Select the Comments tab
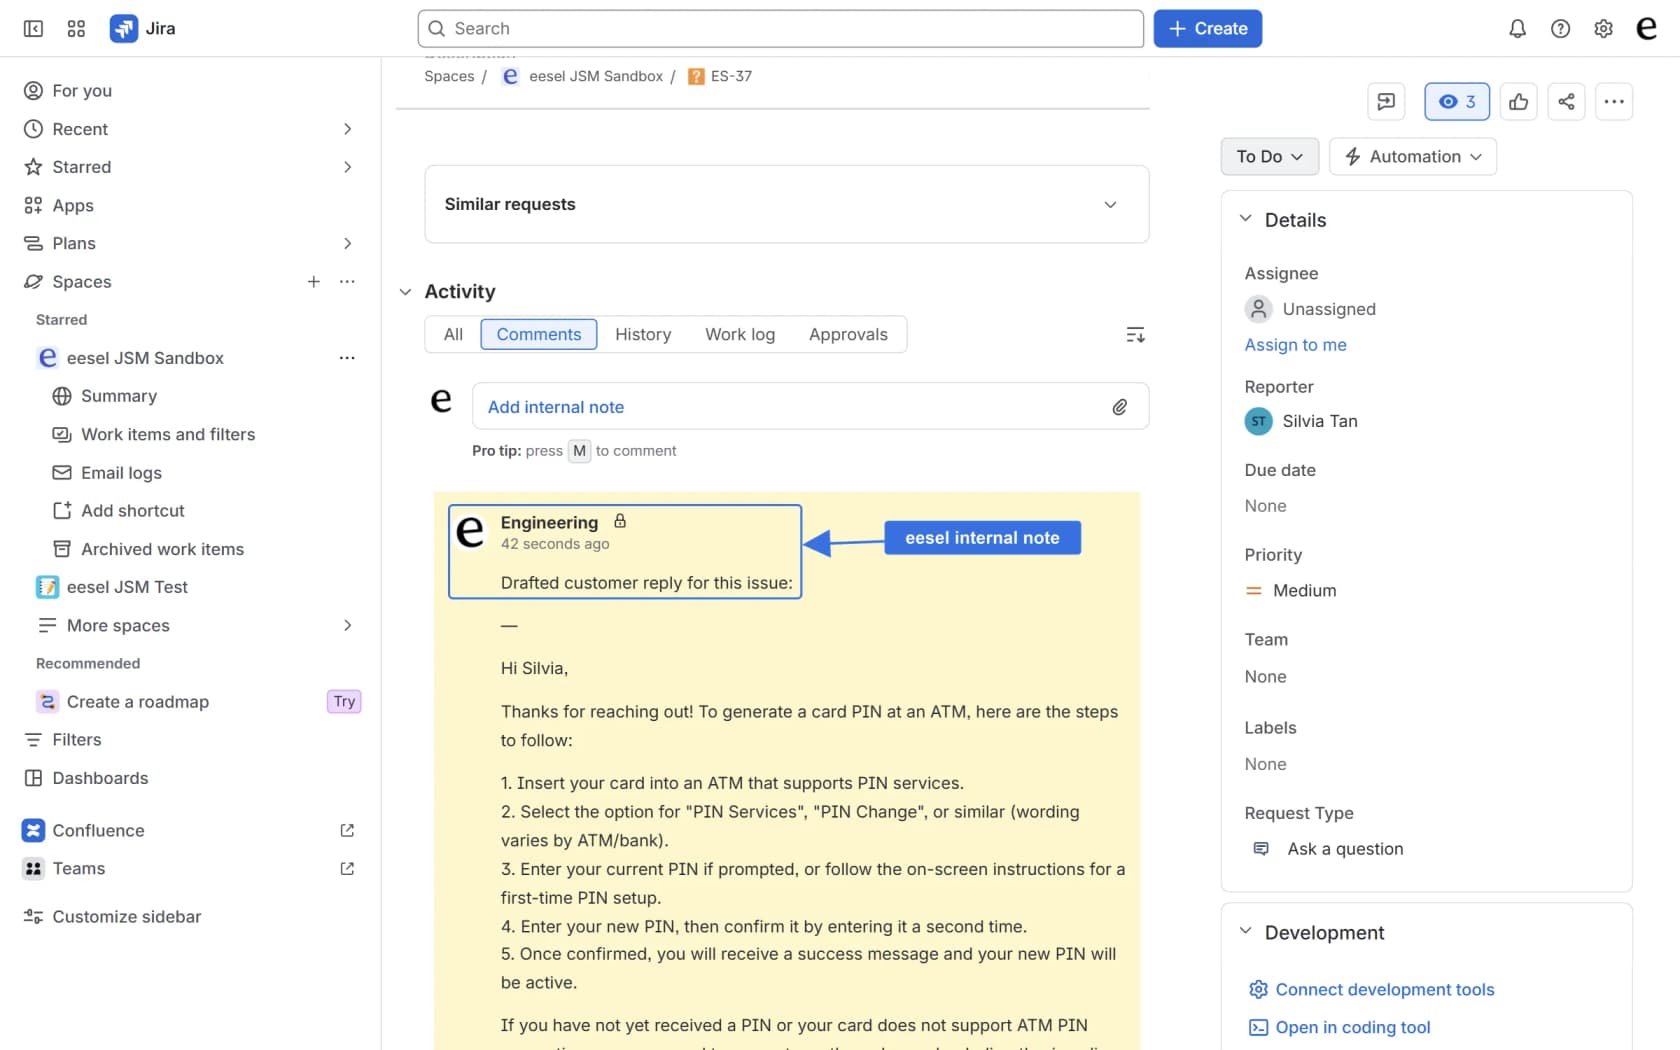This screenshot has width=1680, height=1050. (x=539, y=334)
